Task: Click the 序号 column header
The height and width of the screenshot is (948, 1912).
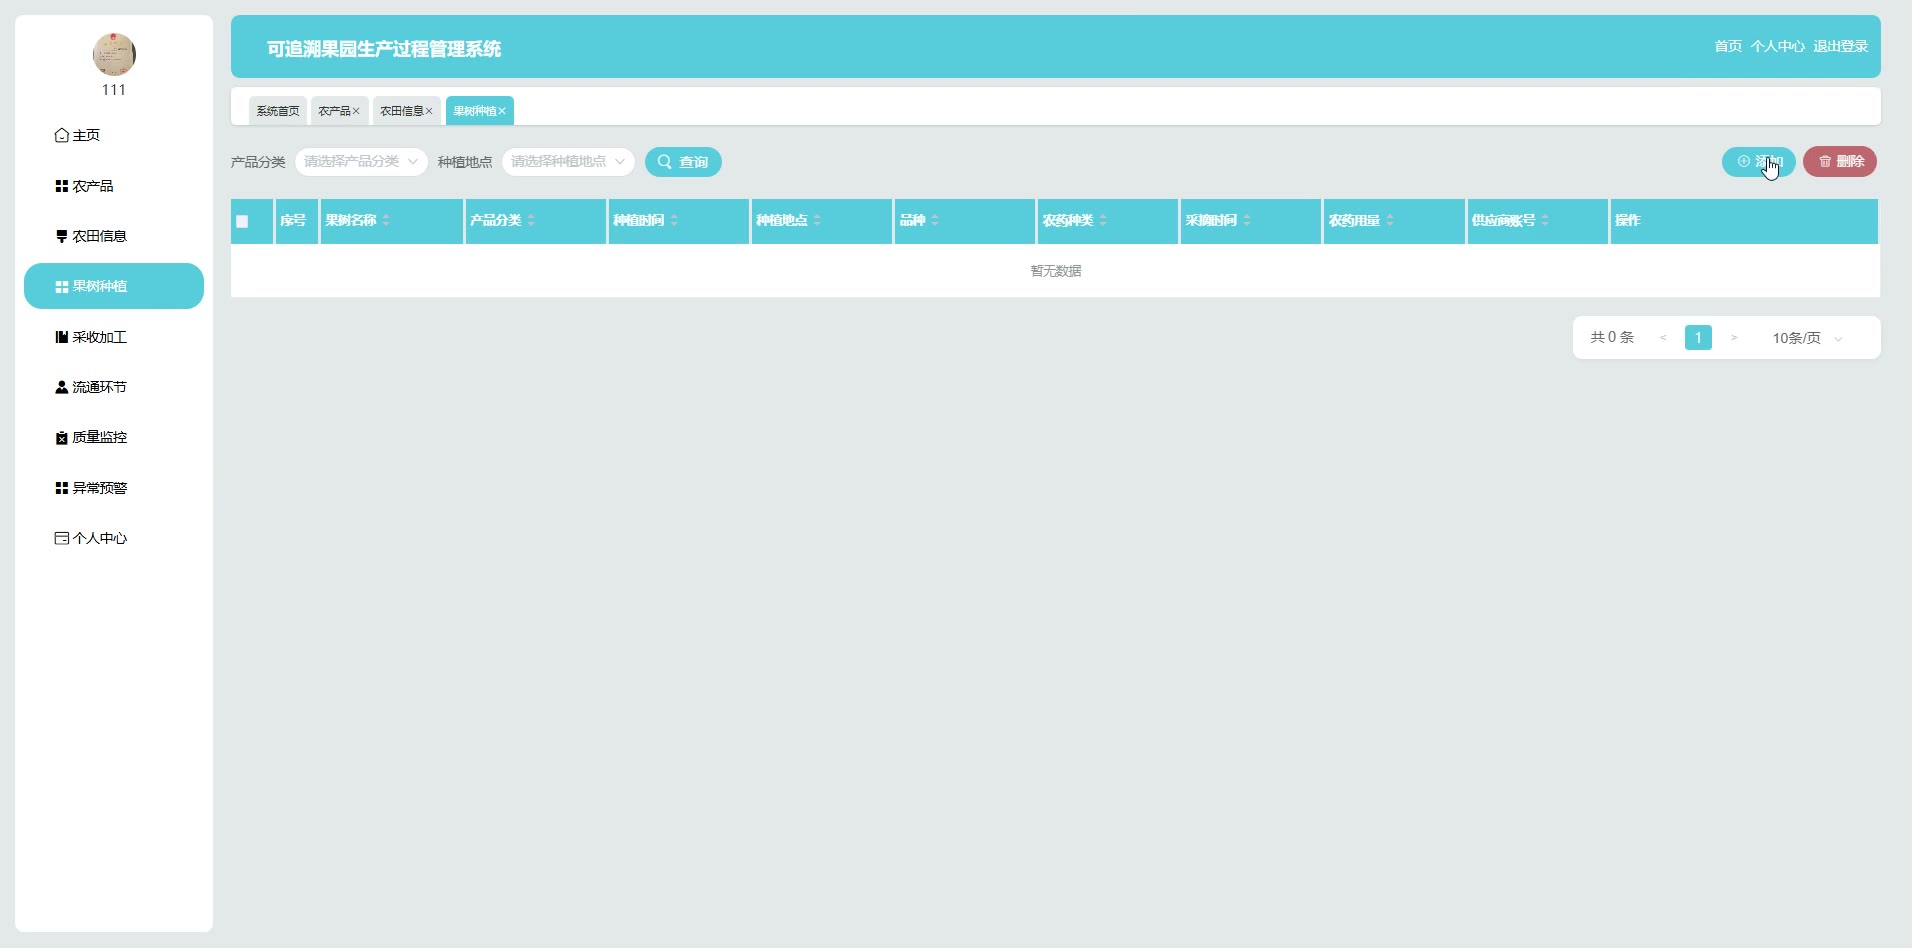Action: (297, 221)
